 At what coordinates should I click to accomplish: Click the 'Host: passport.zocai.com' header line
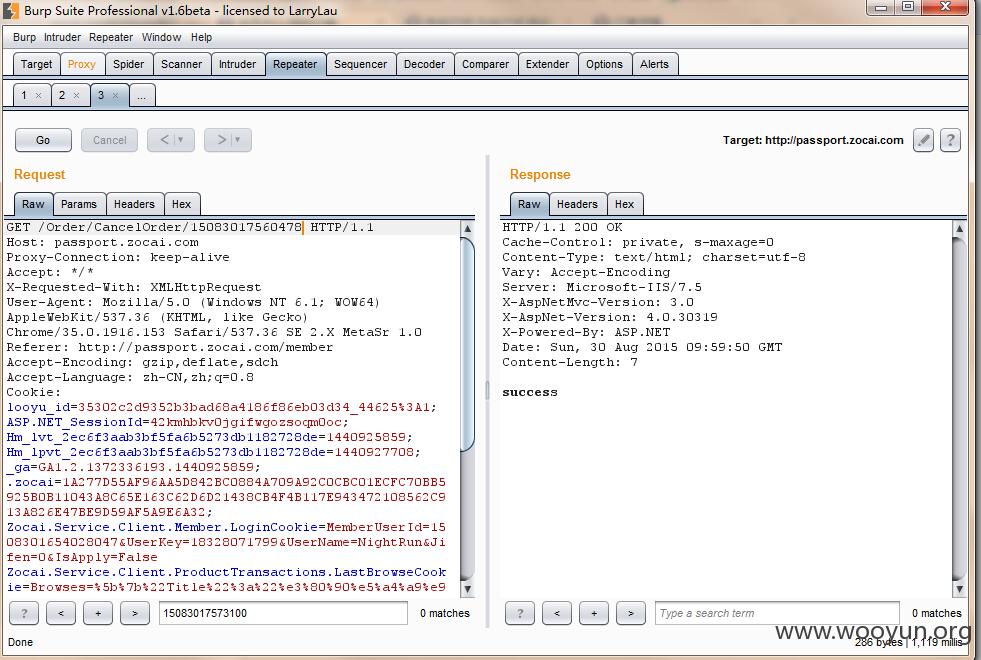click(103, 242)
